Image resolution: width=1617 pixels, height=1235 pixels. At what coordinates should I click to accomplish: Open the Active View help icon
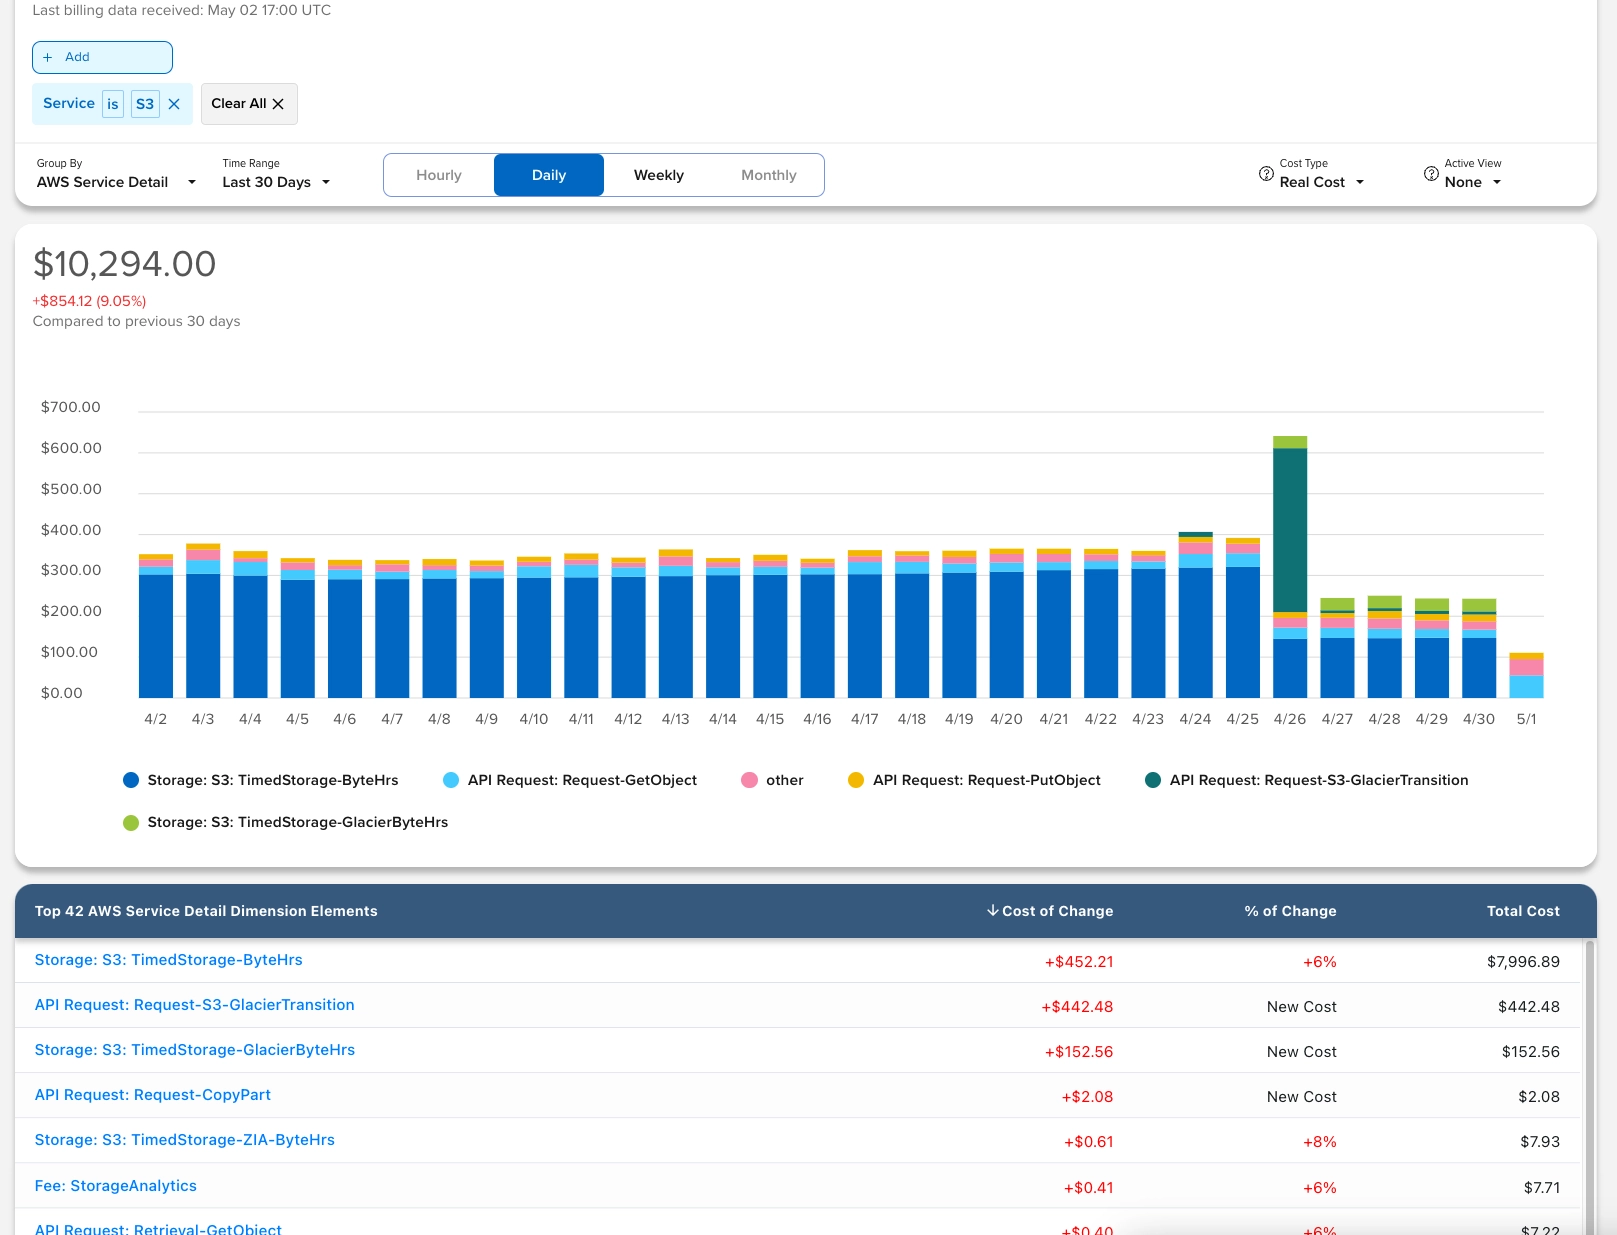pos(1431,174)
